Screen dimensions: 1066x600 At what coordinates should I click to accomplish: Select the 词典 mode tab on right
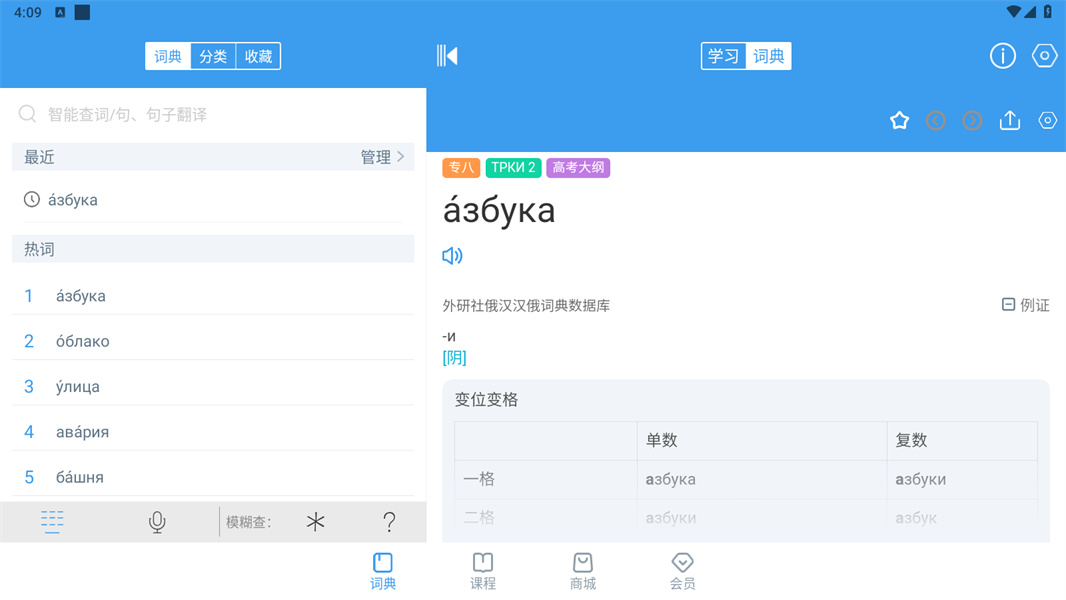coord(768,56)
